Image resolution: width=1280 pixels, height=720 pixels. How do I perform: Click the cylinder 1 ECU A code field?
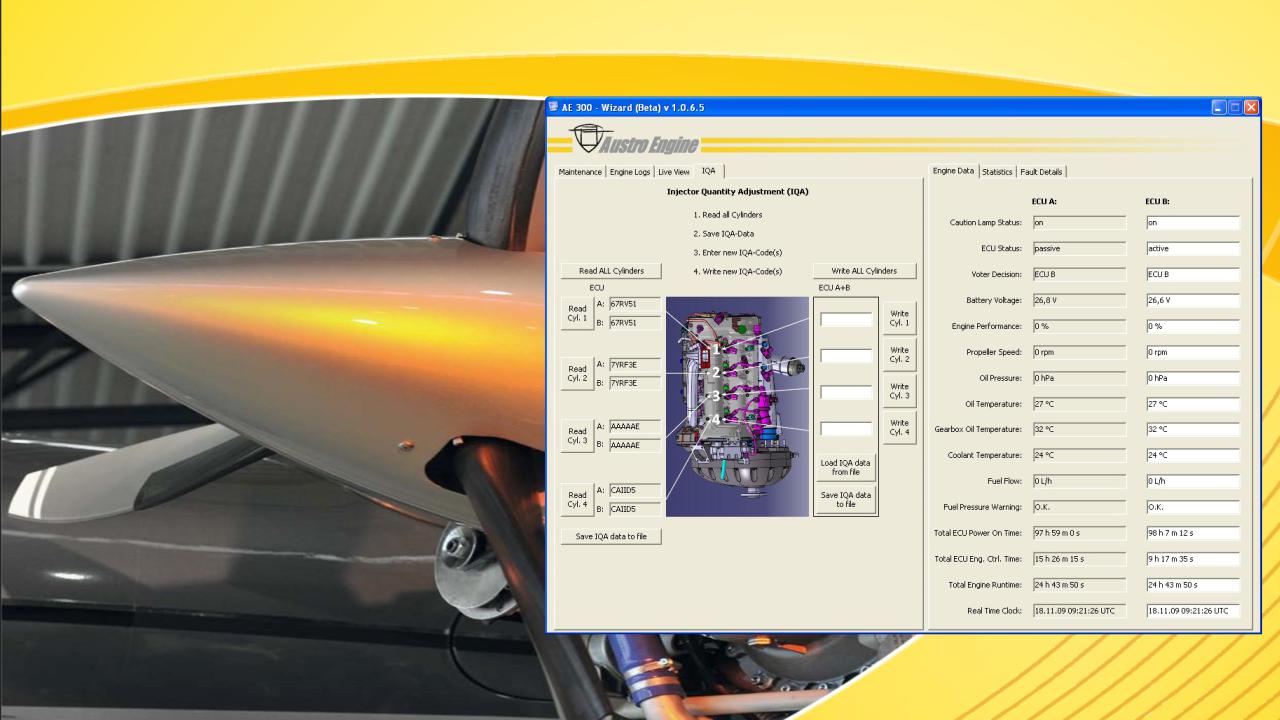[635, 303]
